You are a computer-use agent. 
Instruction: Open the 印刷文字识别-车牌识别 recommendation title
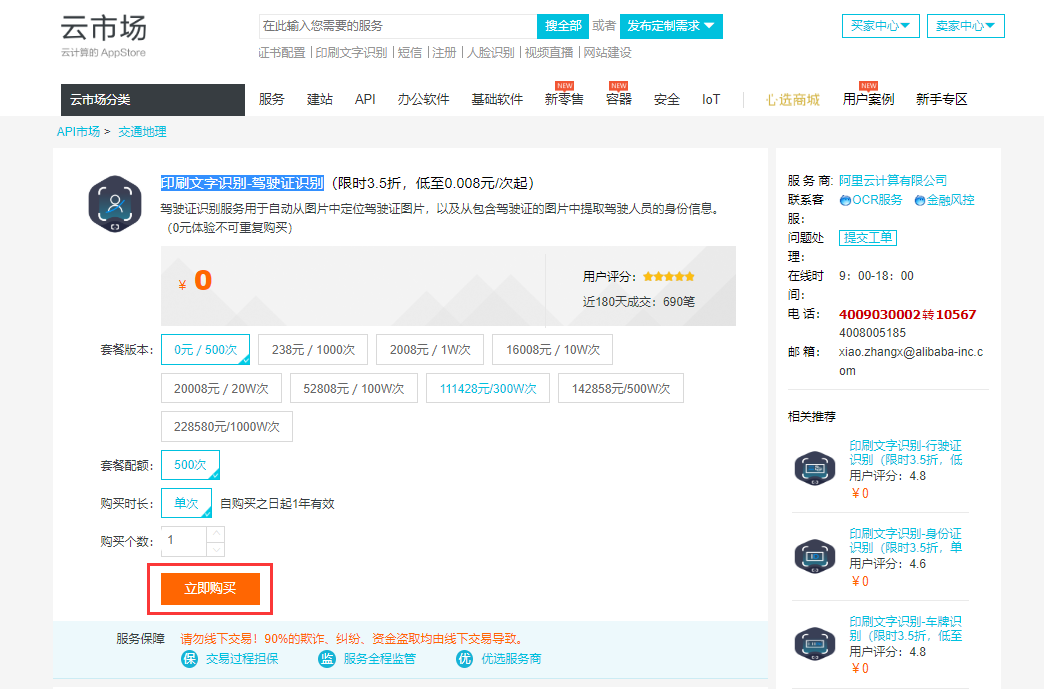906,628
